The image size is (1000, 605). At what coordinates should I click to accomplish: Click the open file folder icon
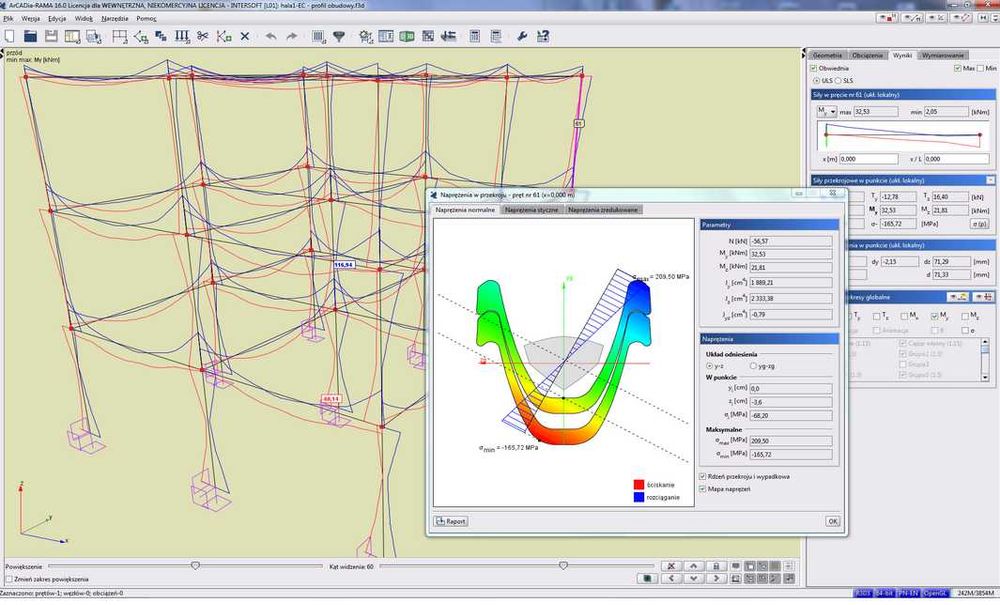31,36
